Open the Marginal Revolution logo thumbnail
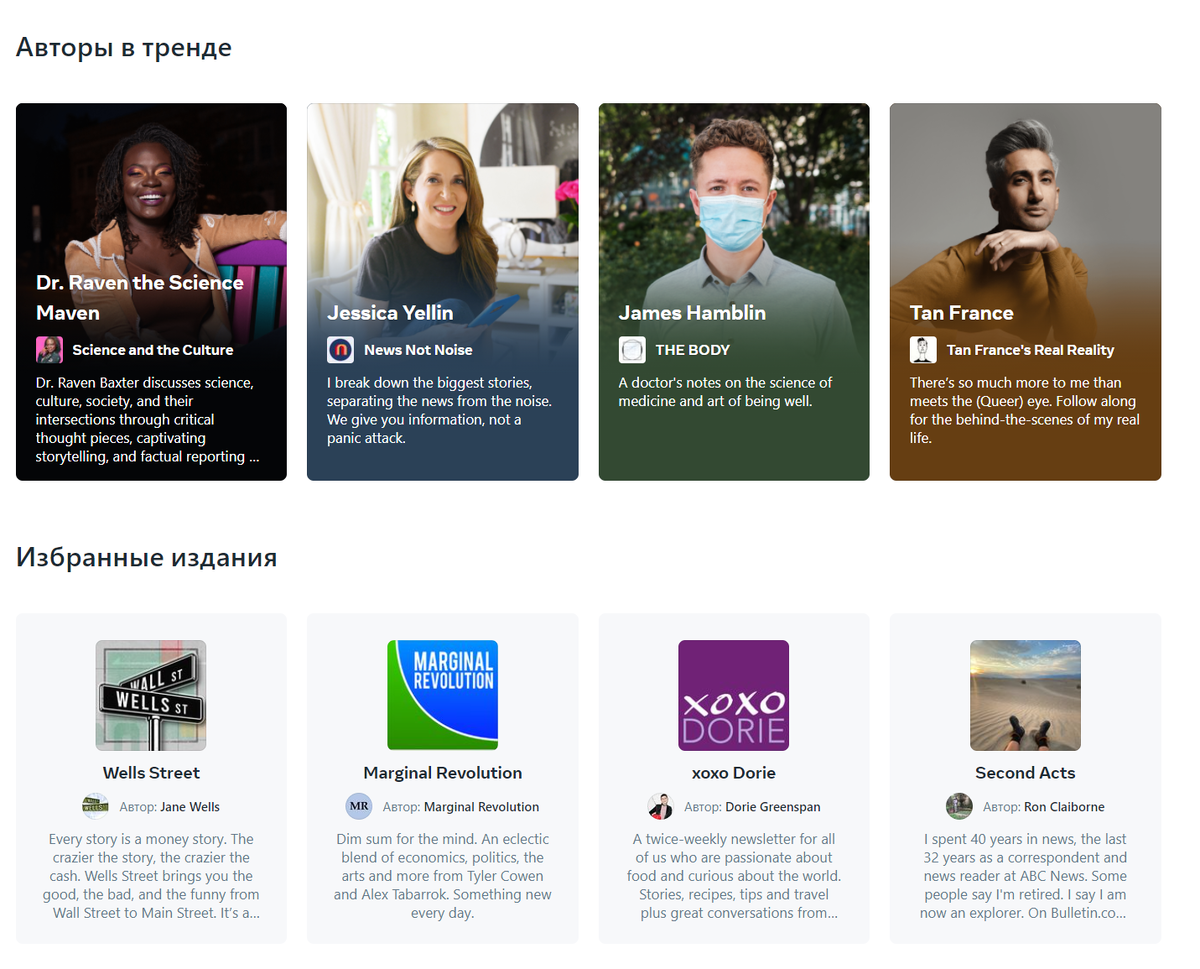 click(442, 695)
